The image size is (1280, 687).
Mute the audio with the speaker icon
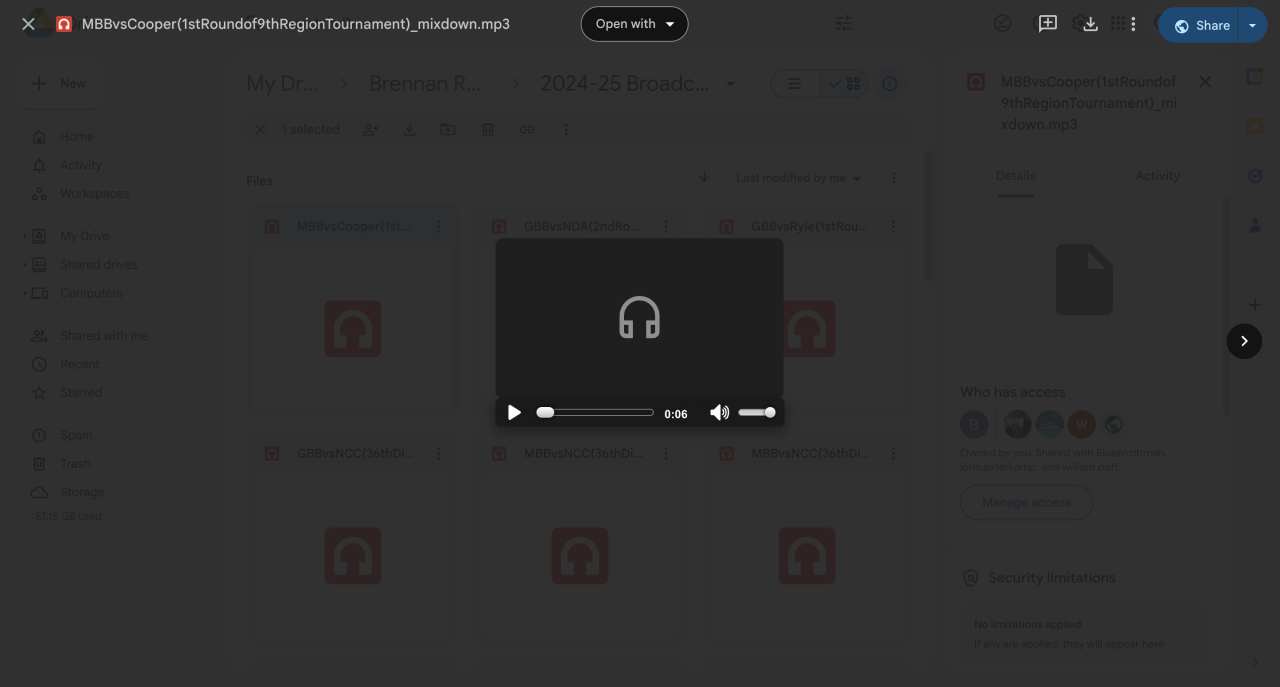tap(719, 412)
